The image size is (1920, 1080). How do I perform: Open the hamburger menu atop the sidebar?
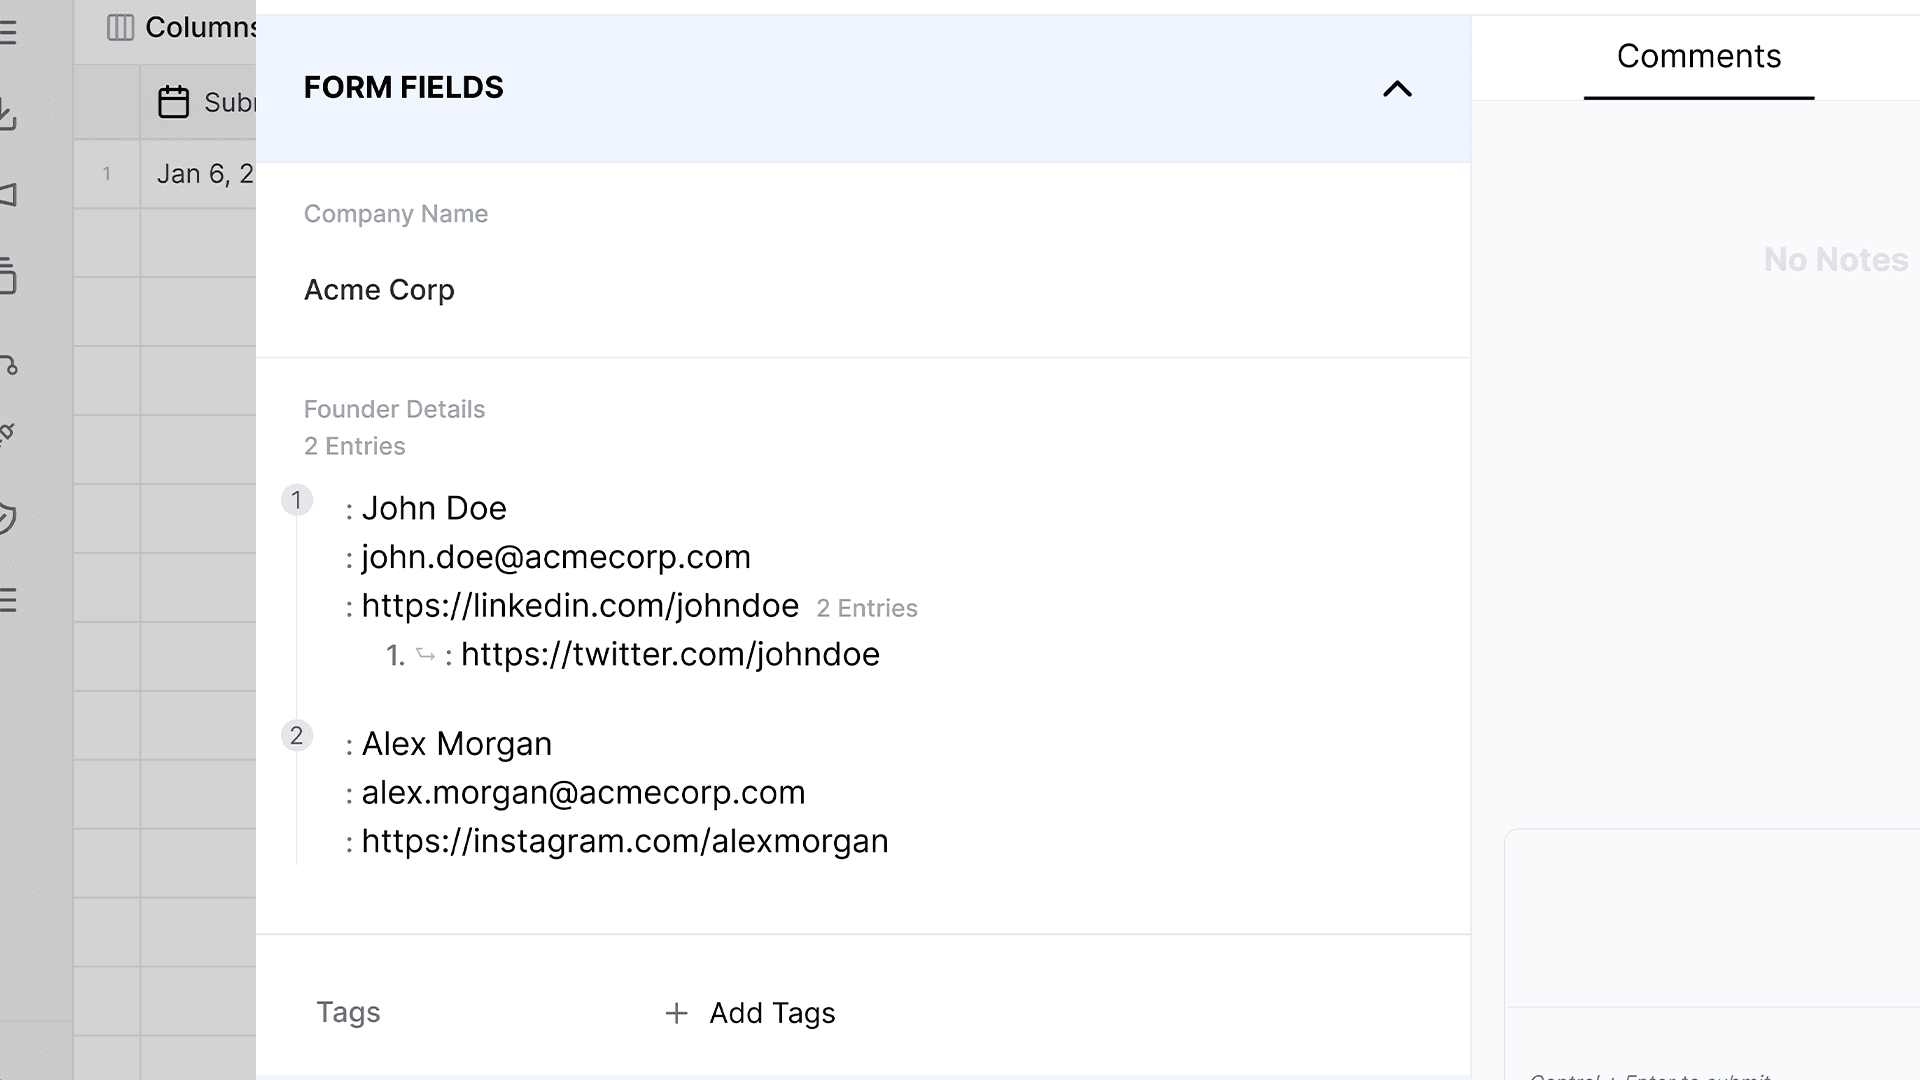tap(8, 32)
